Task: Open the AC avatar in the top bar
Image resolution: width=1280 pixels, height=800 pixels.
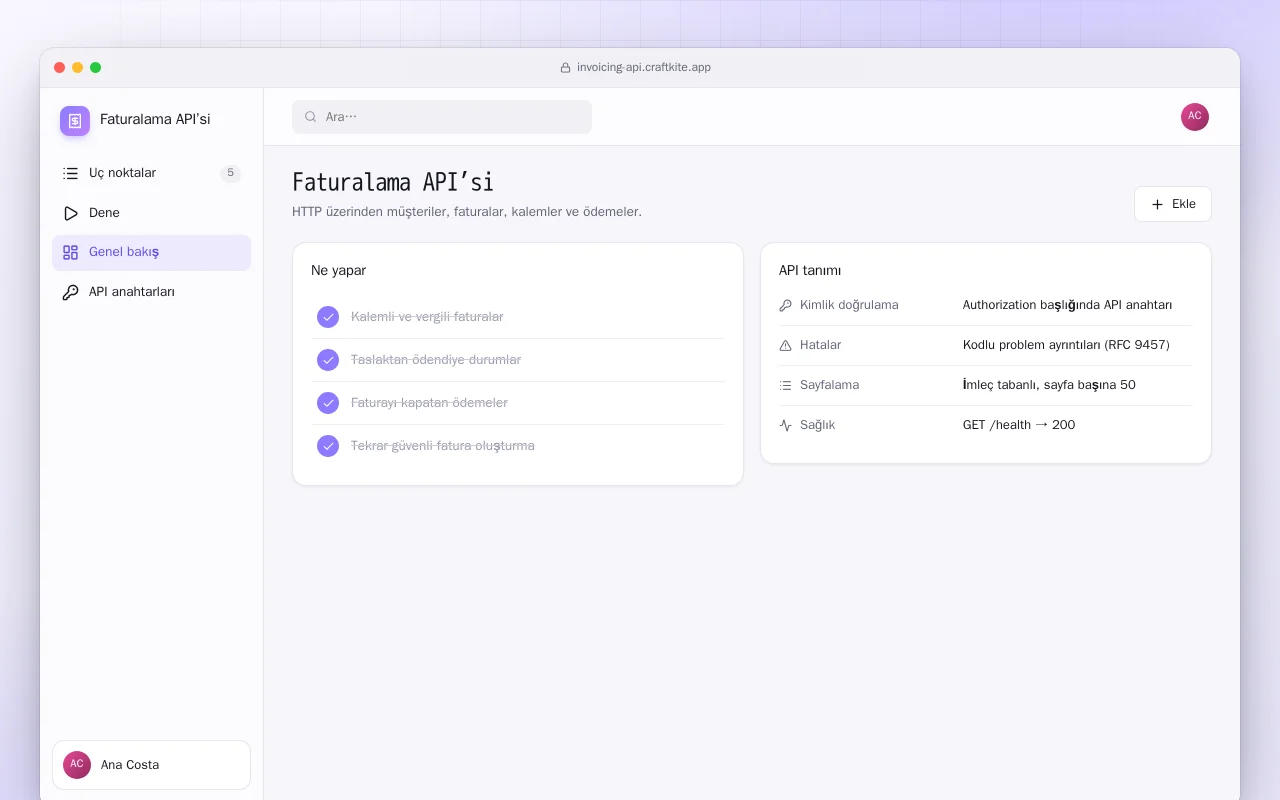Action: [1195, 117]
